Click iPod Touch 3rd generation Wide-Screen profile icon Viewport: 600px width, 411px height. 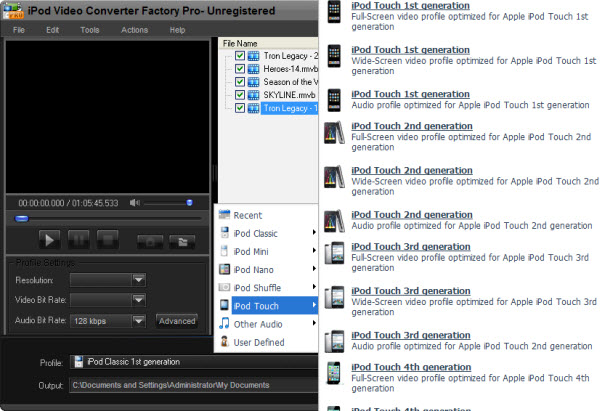pyautogui.click(x=334, y=297)
